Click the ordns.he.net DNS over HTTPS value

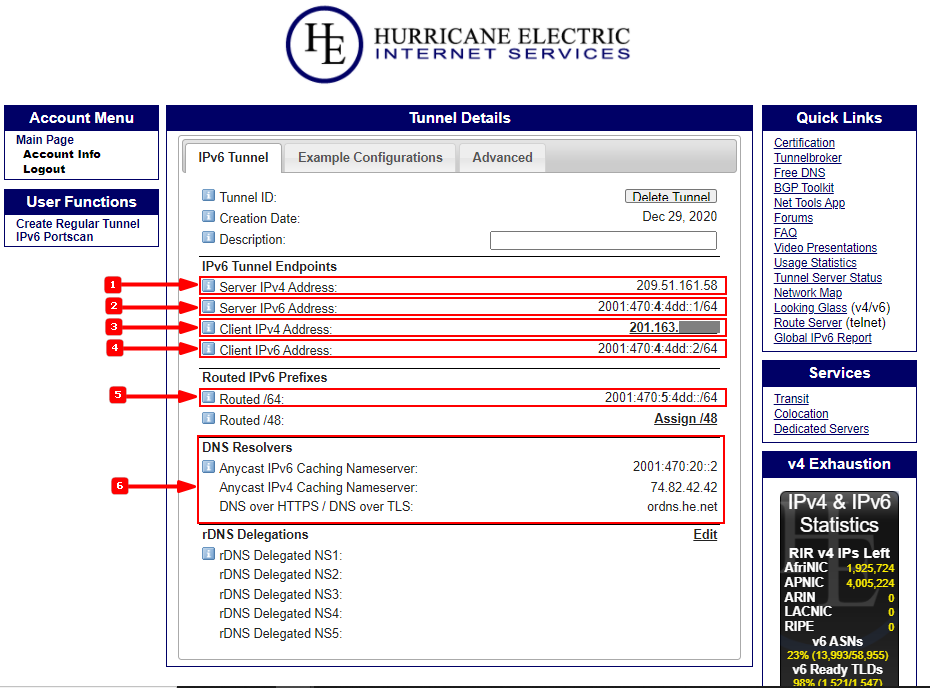click(x=682, y=507)
